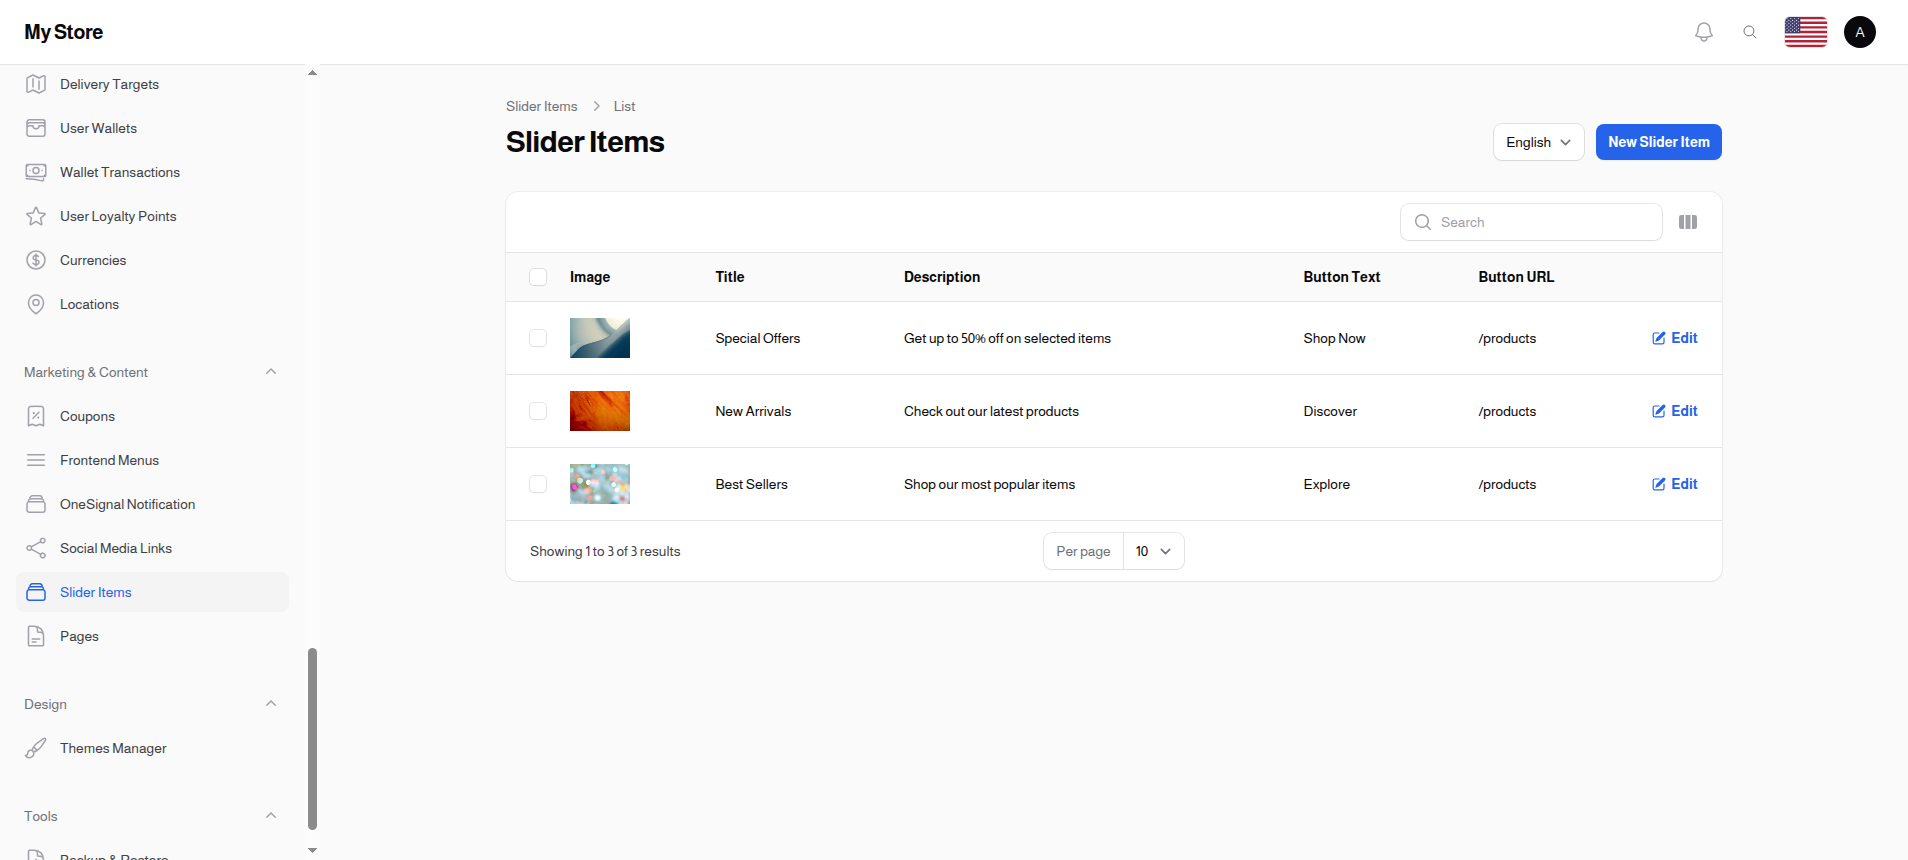Click the Delivery Targets map icon
1908x860 pixels.
click(x=36, y=84)
